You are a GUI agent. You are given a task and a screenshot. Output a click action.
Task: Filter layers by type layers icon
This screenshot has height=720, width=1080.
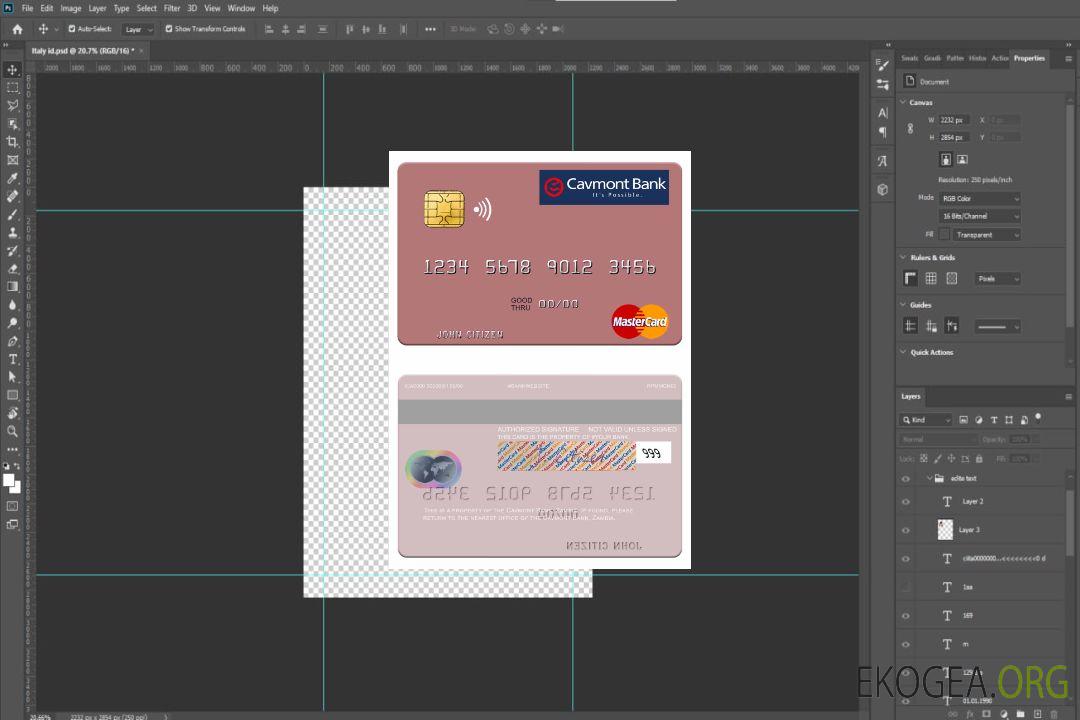(x=994, y=420)
